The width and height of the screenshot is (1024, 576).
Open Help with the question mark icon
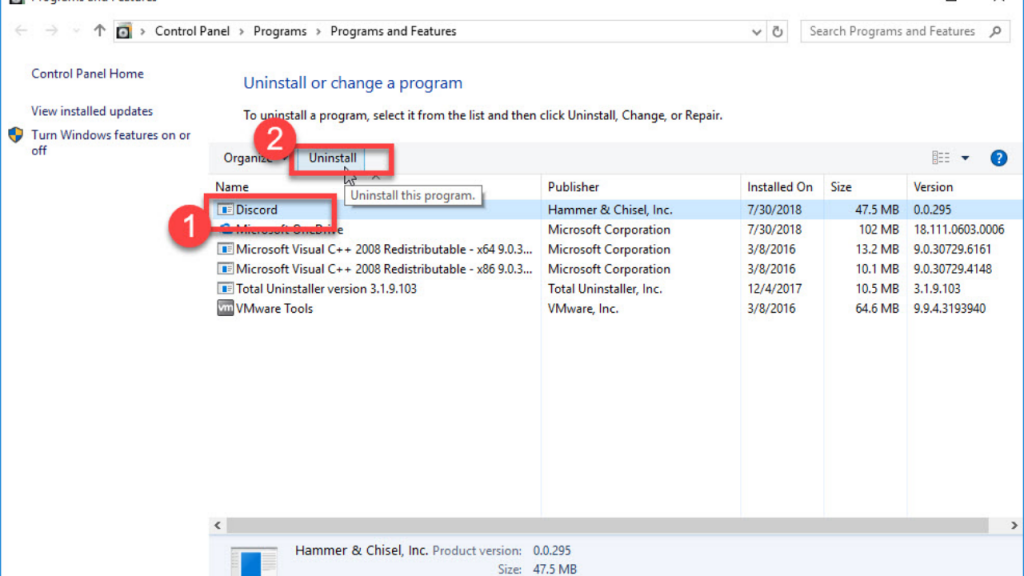pyautogui.click(x=999, y=158)
